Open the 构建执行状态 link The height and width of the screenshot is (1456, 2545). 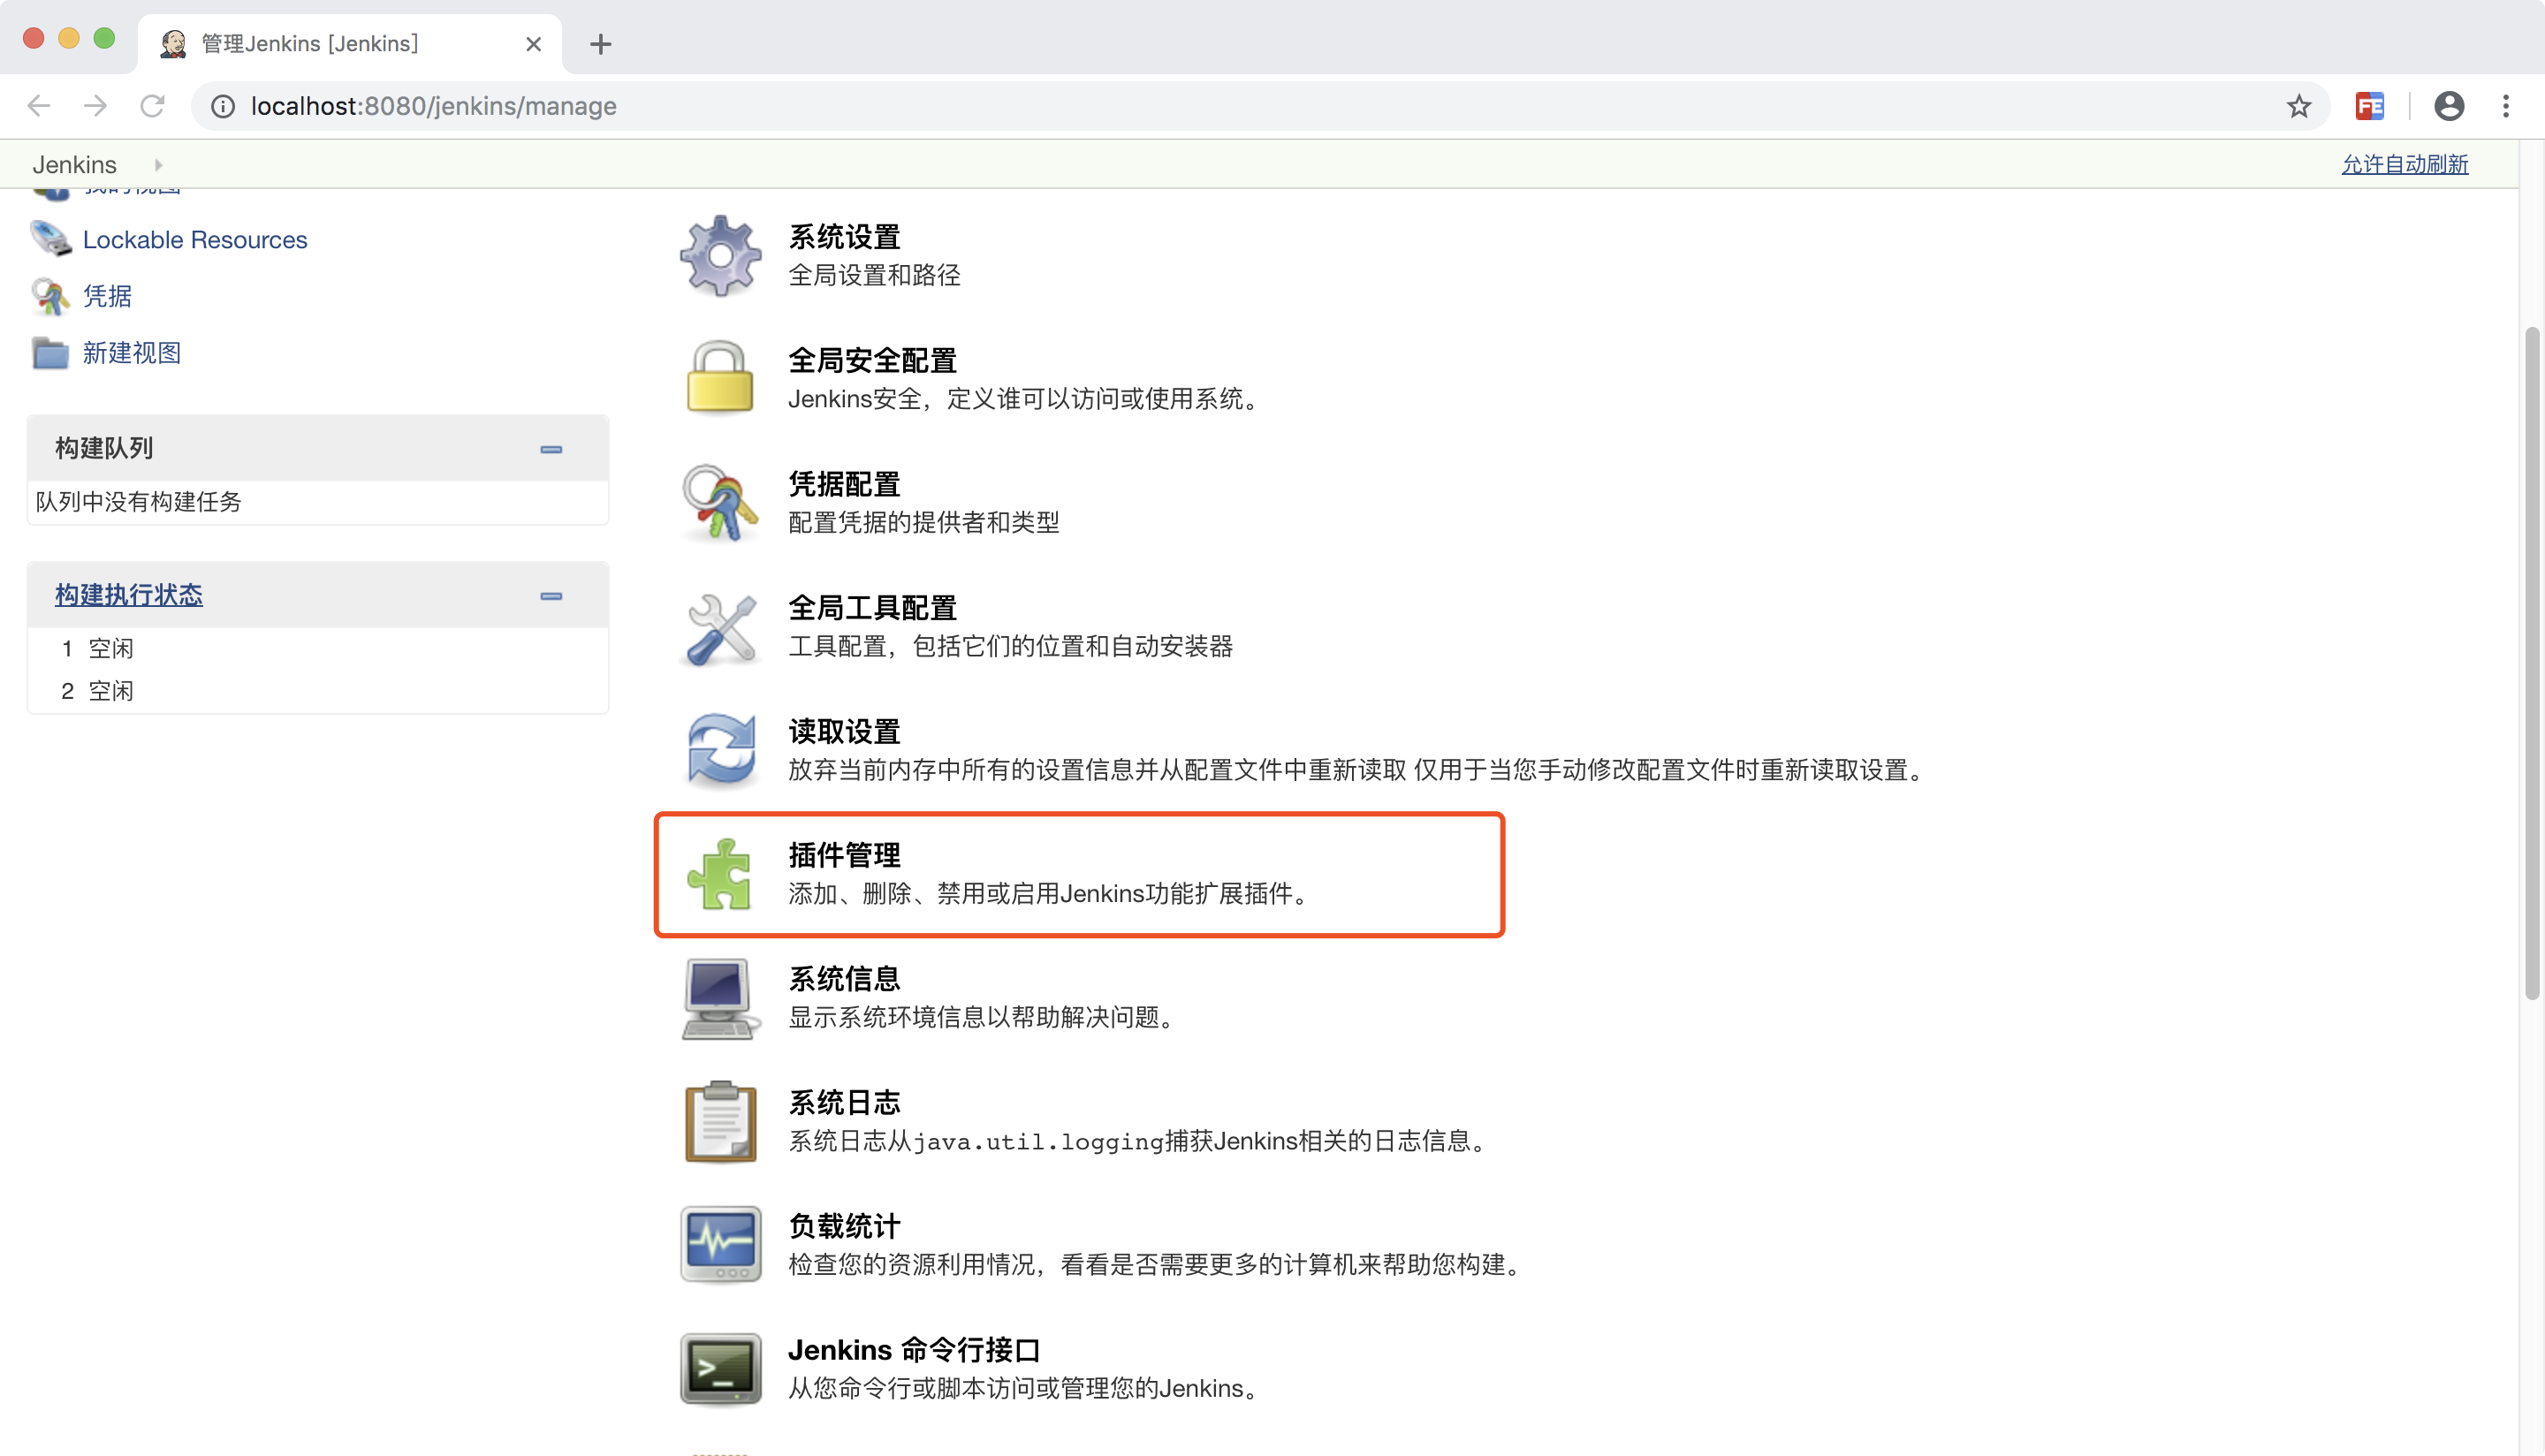pos(129,595)
